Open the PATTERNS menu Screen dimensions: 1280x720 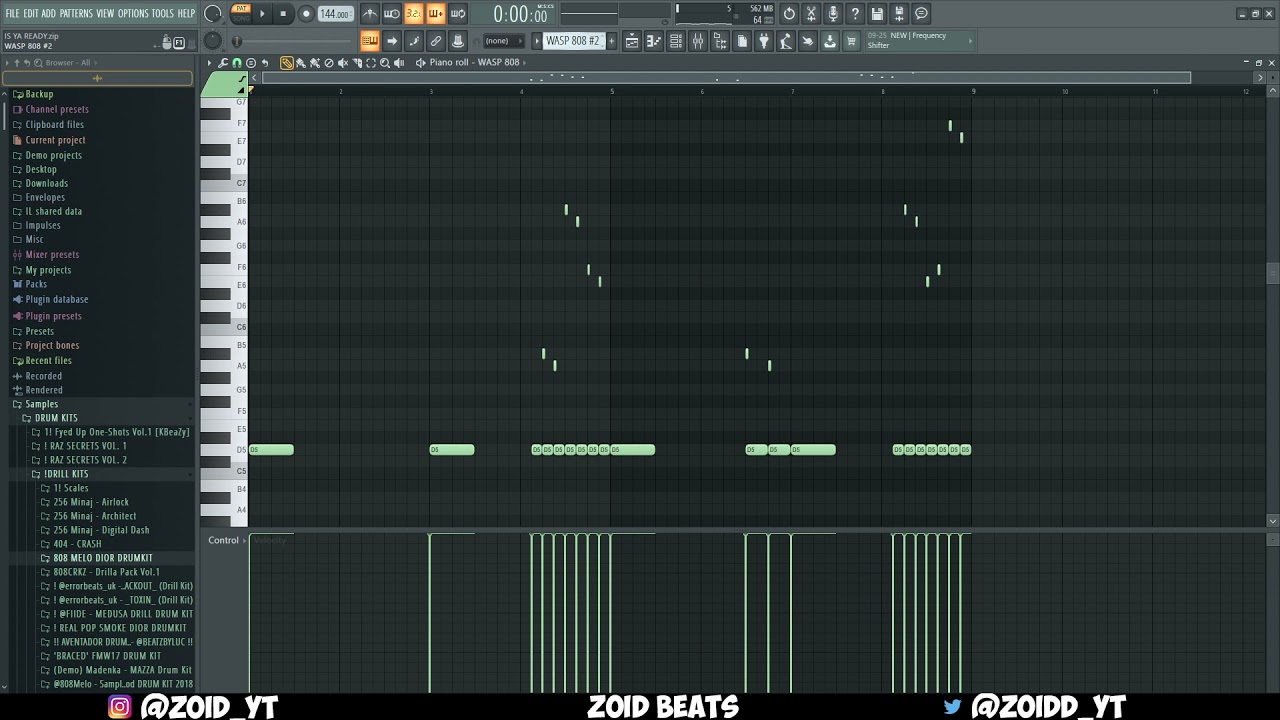(x=76, y=13)
